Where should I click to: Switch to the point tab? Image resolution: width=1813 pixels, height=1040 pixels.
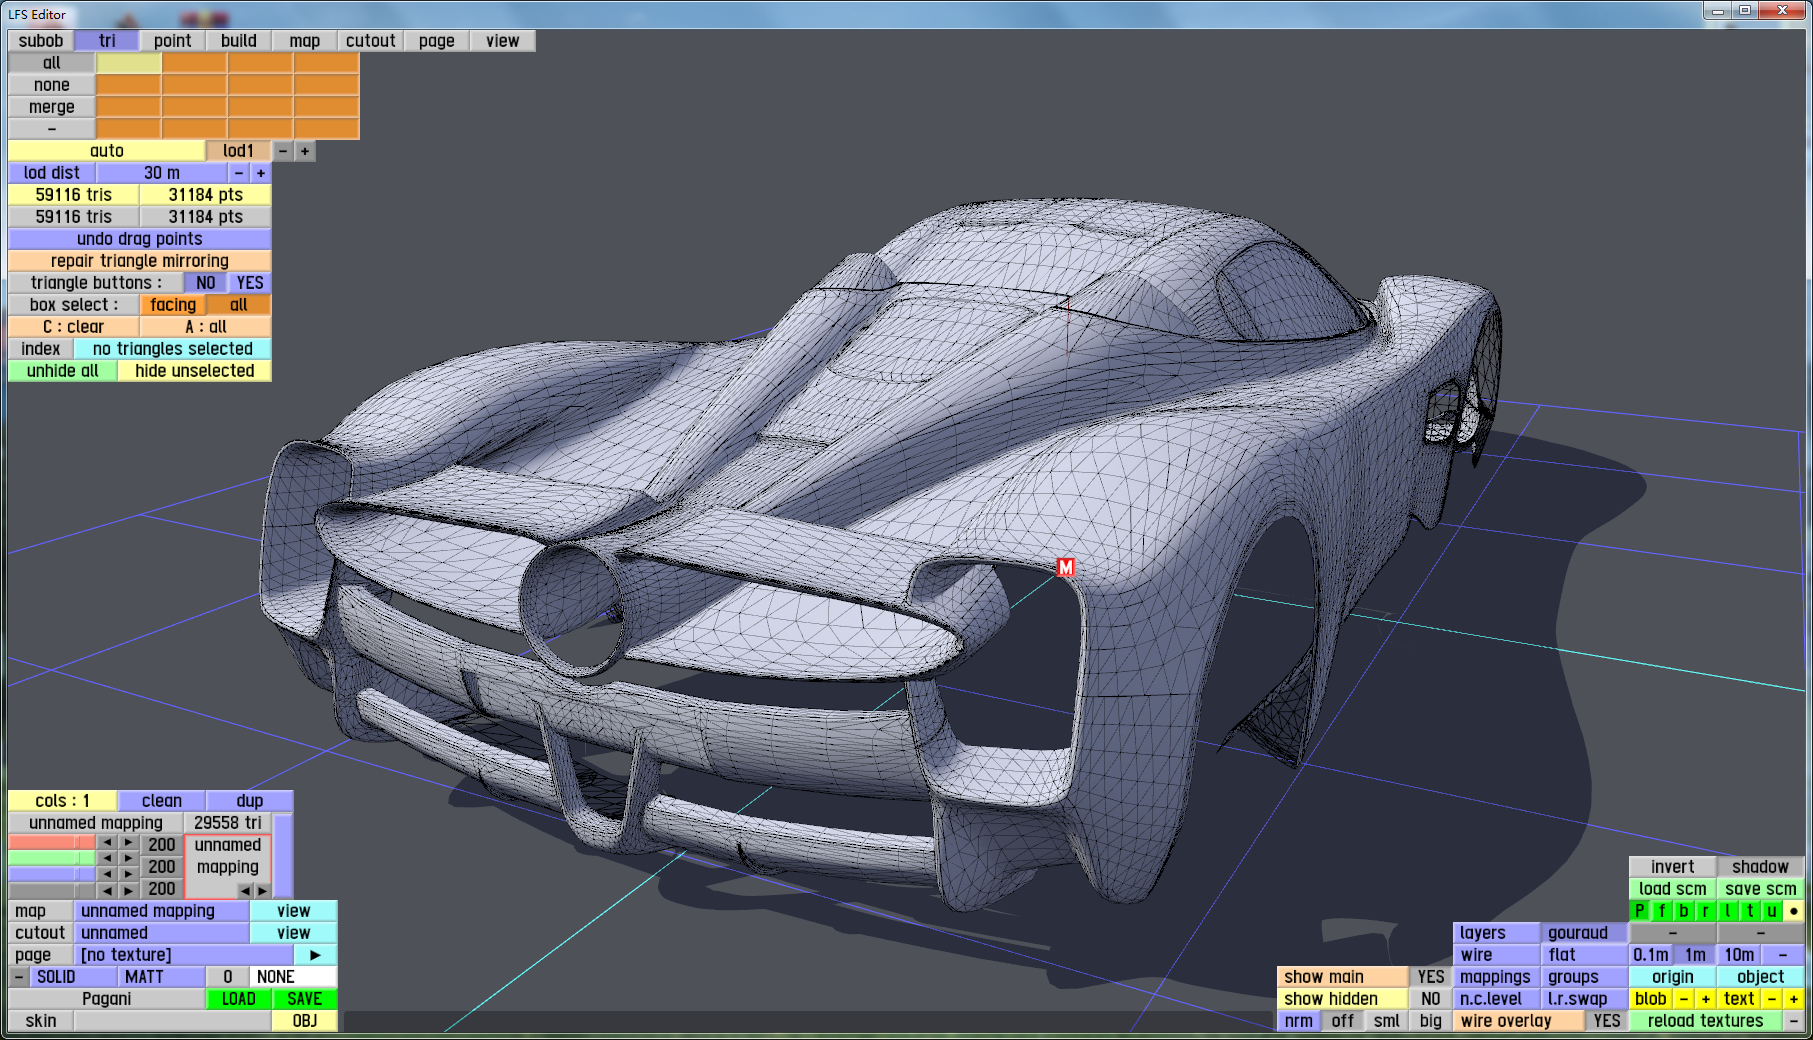[172, 41]
